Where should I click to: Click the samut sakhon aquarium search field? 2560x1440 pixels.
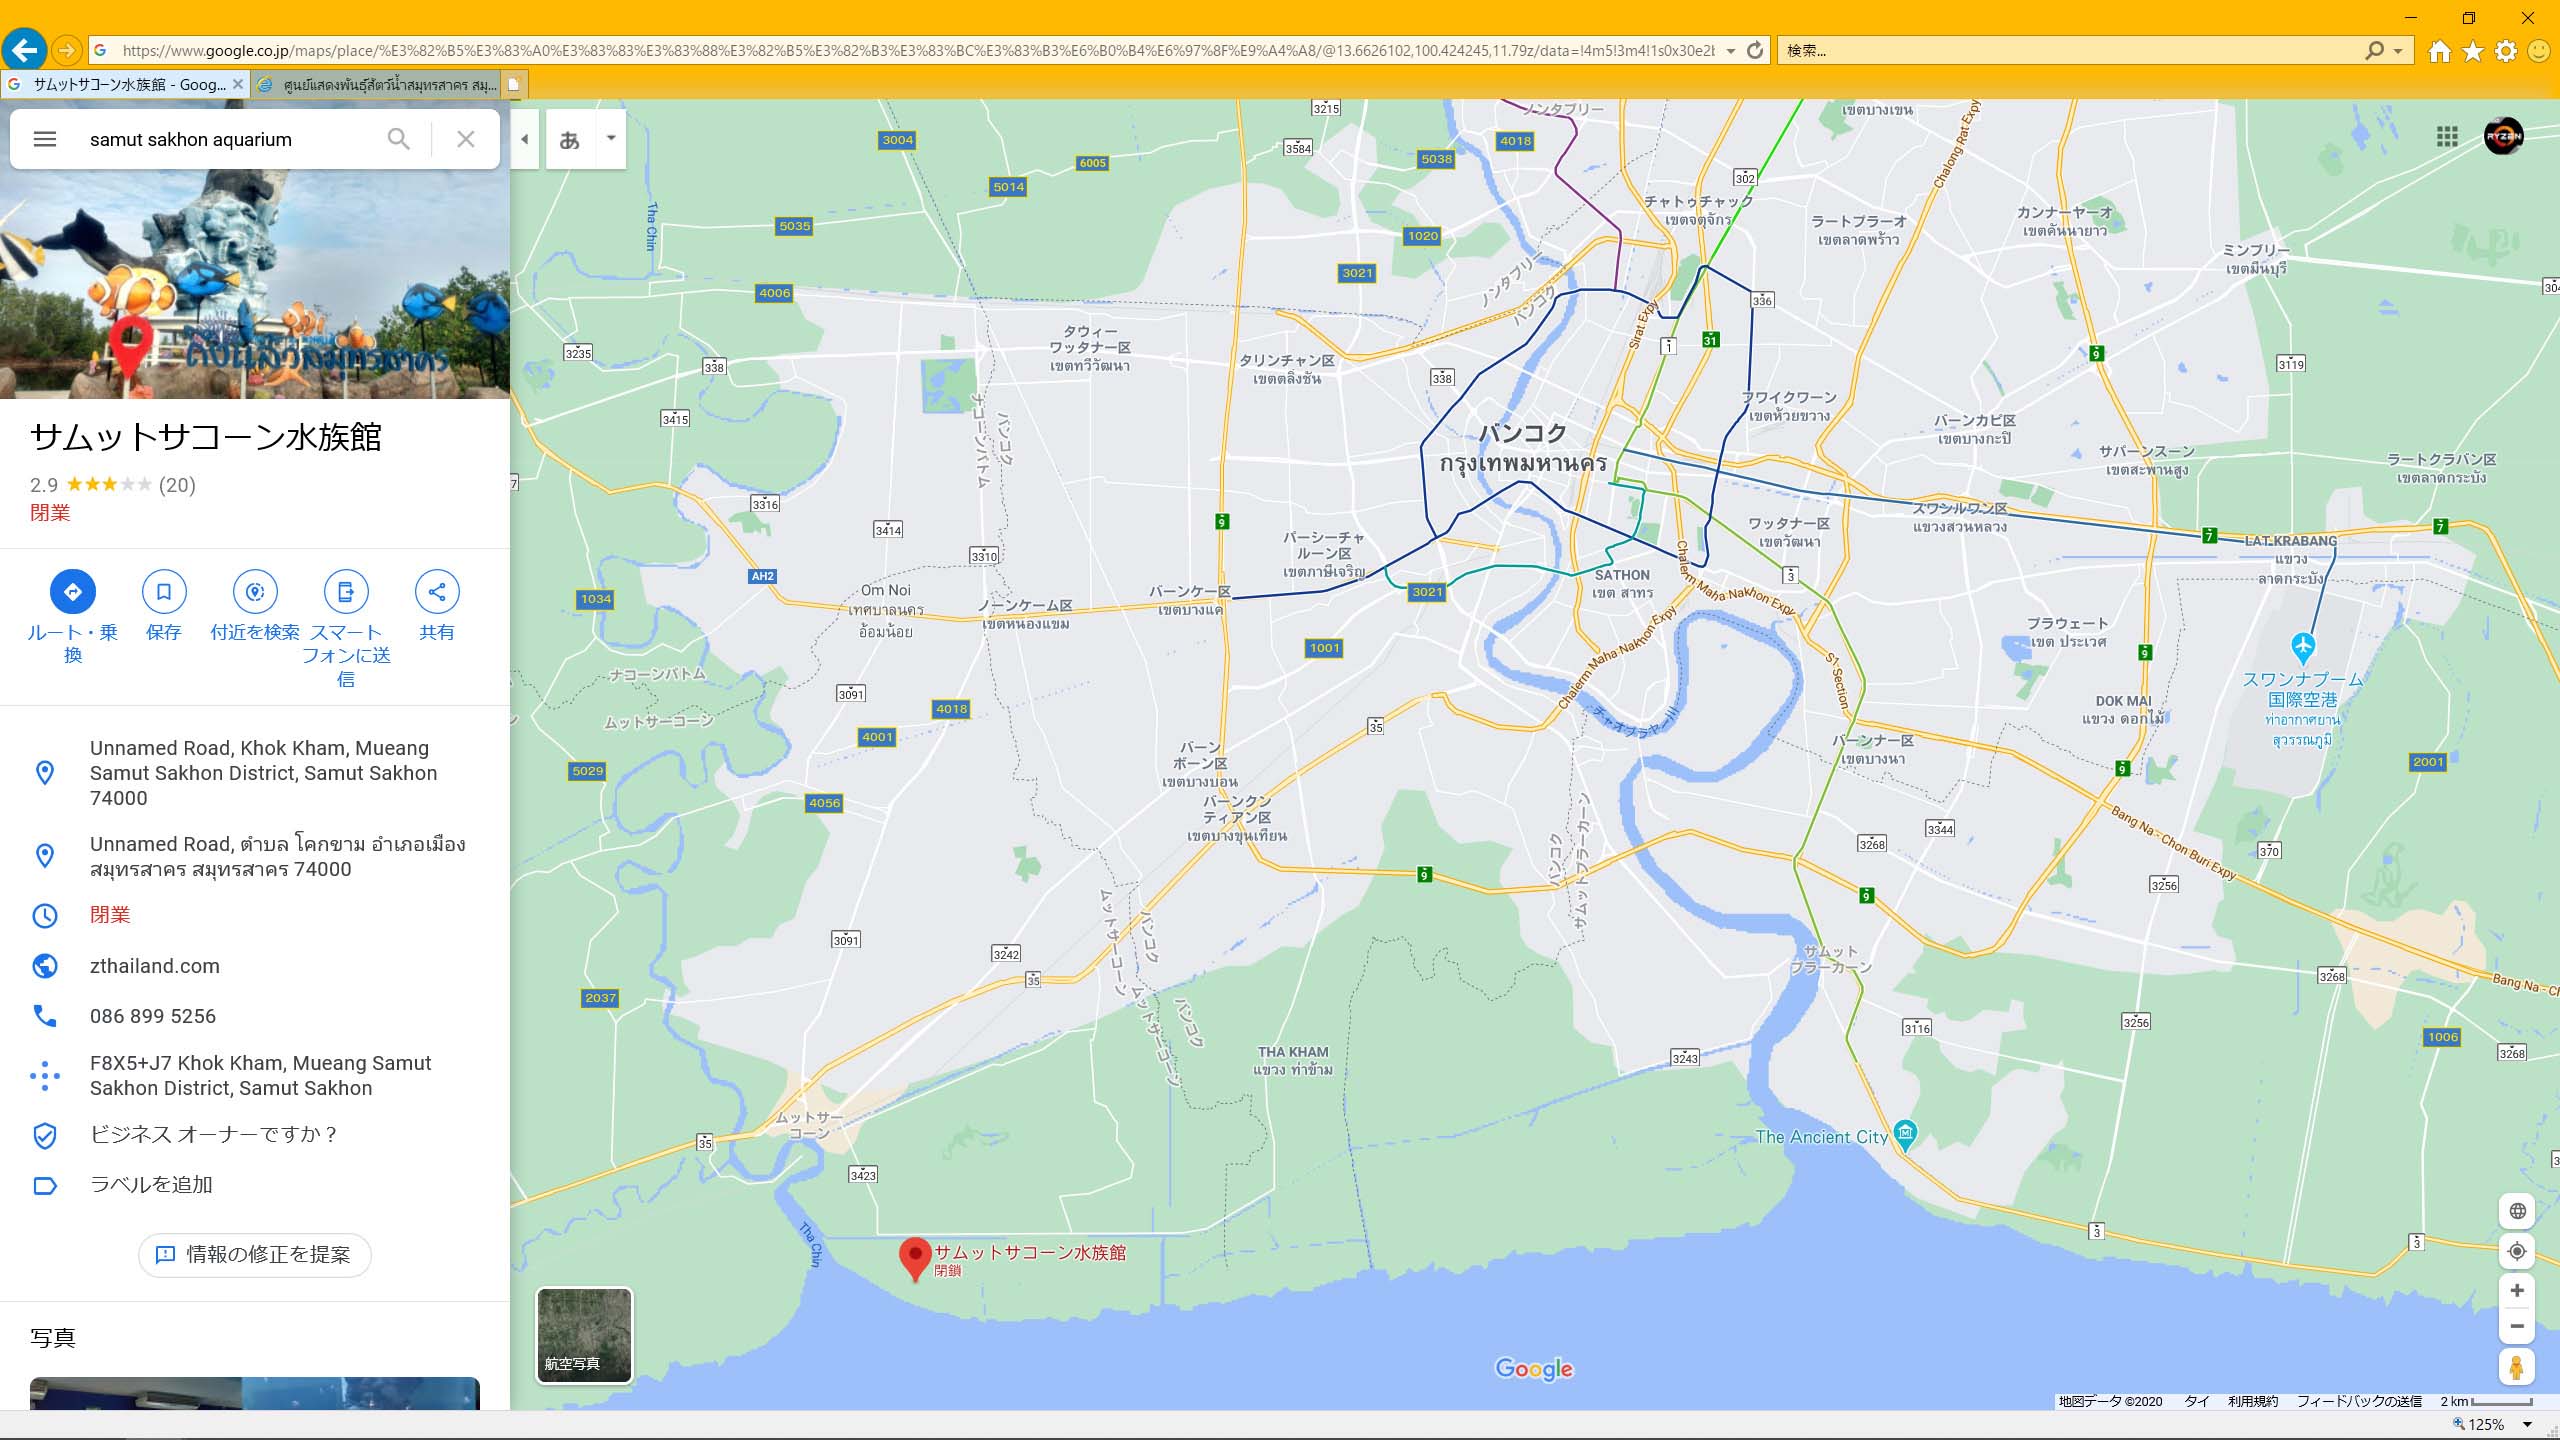225,139
